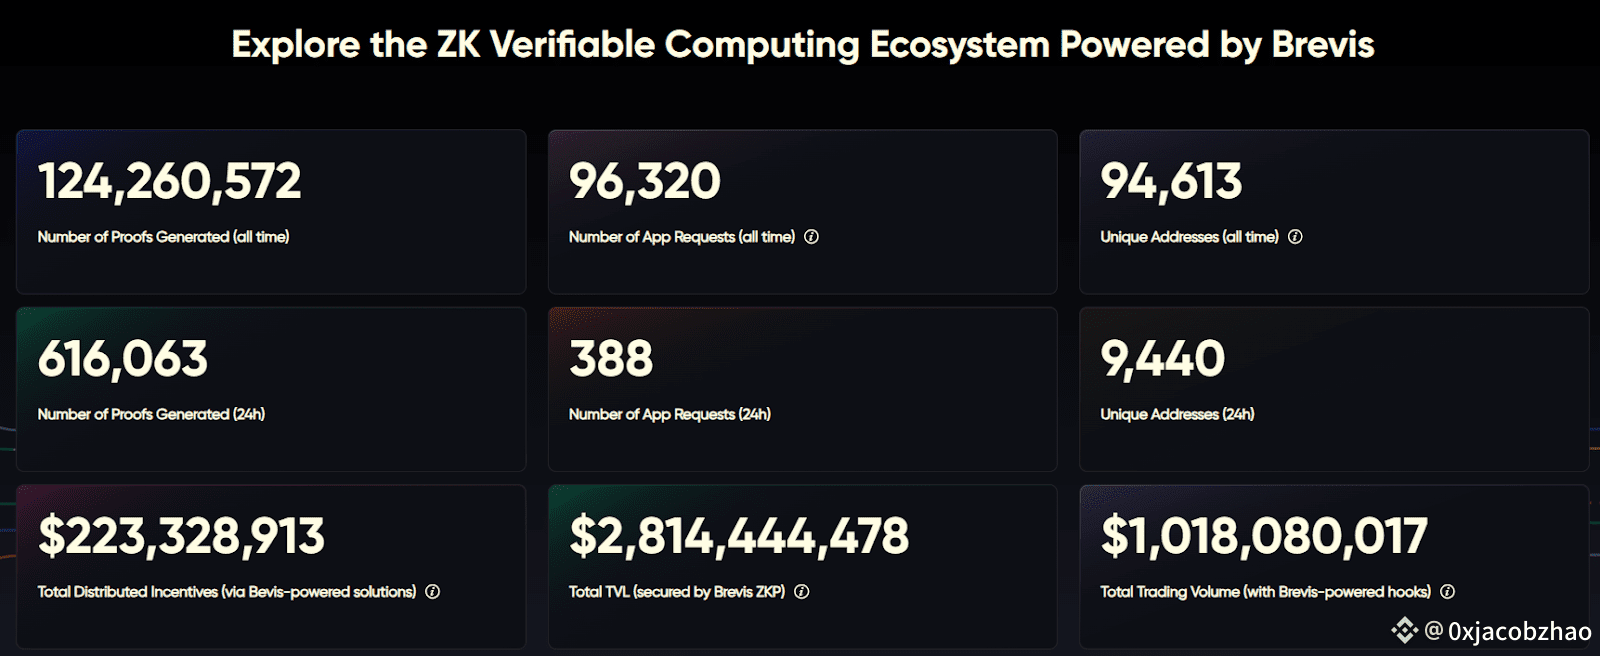
Task: Select the 388 app requests (24h) card
Action: (x=802, y=389)
